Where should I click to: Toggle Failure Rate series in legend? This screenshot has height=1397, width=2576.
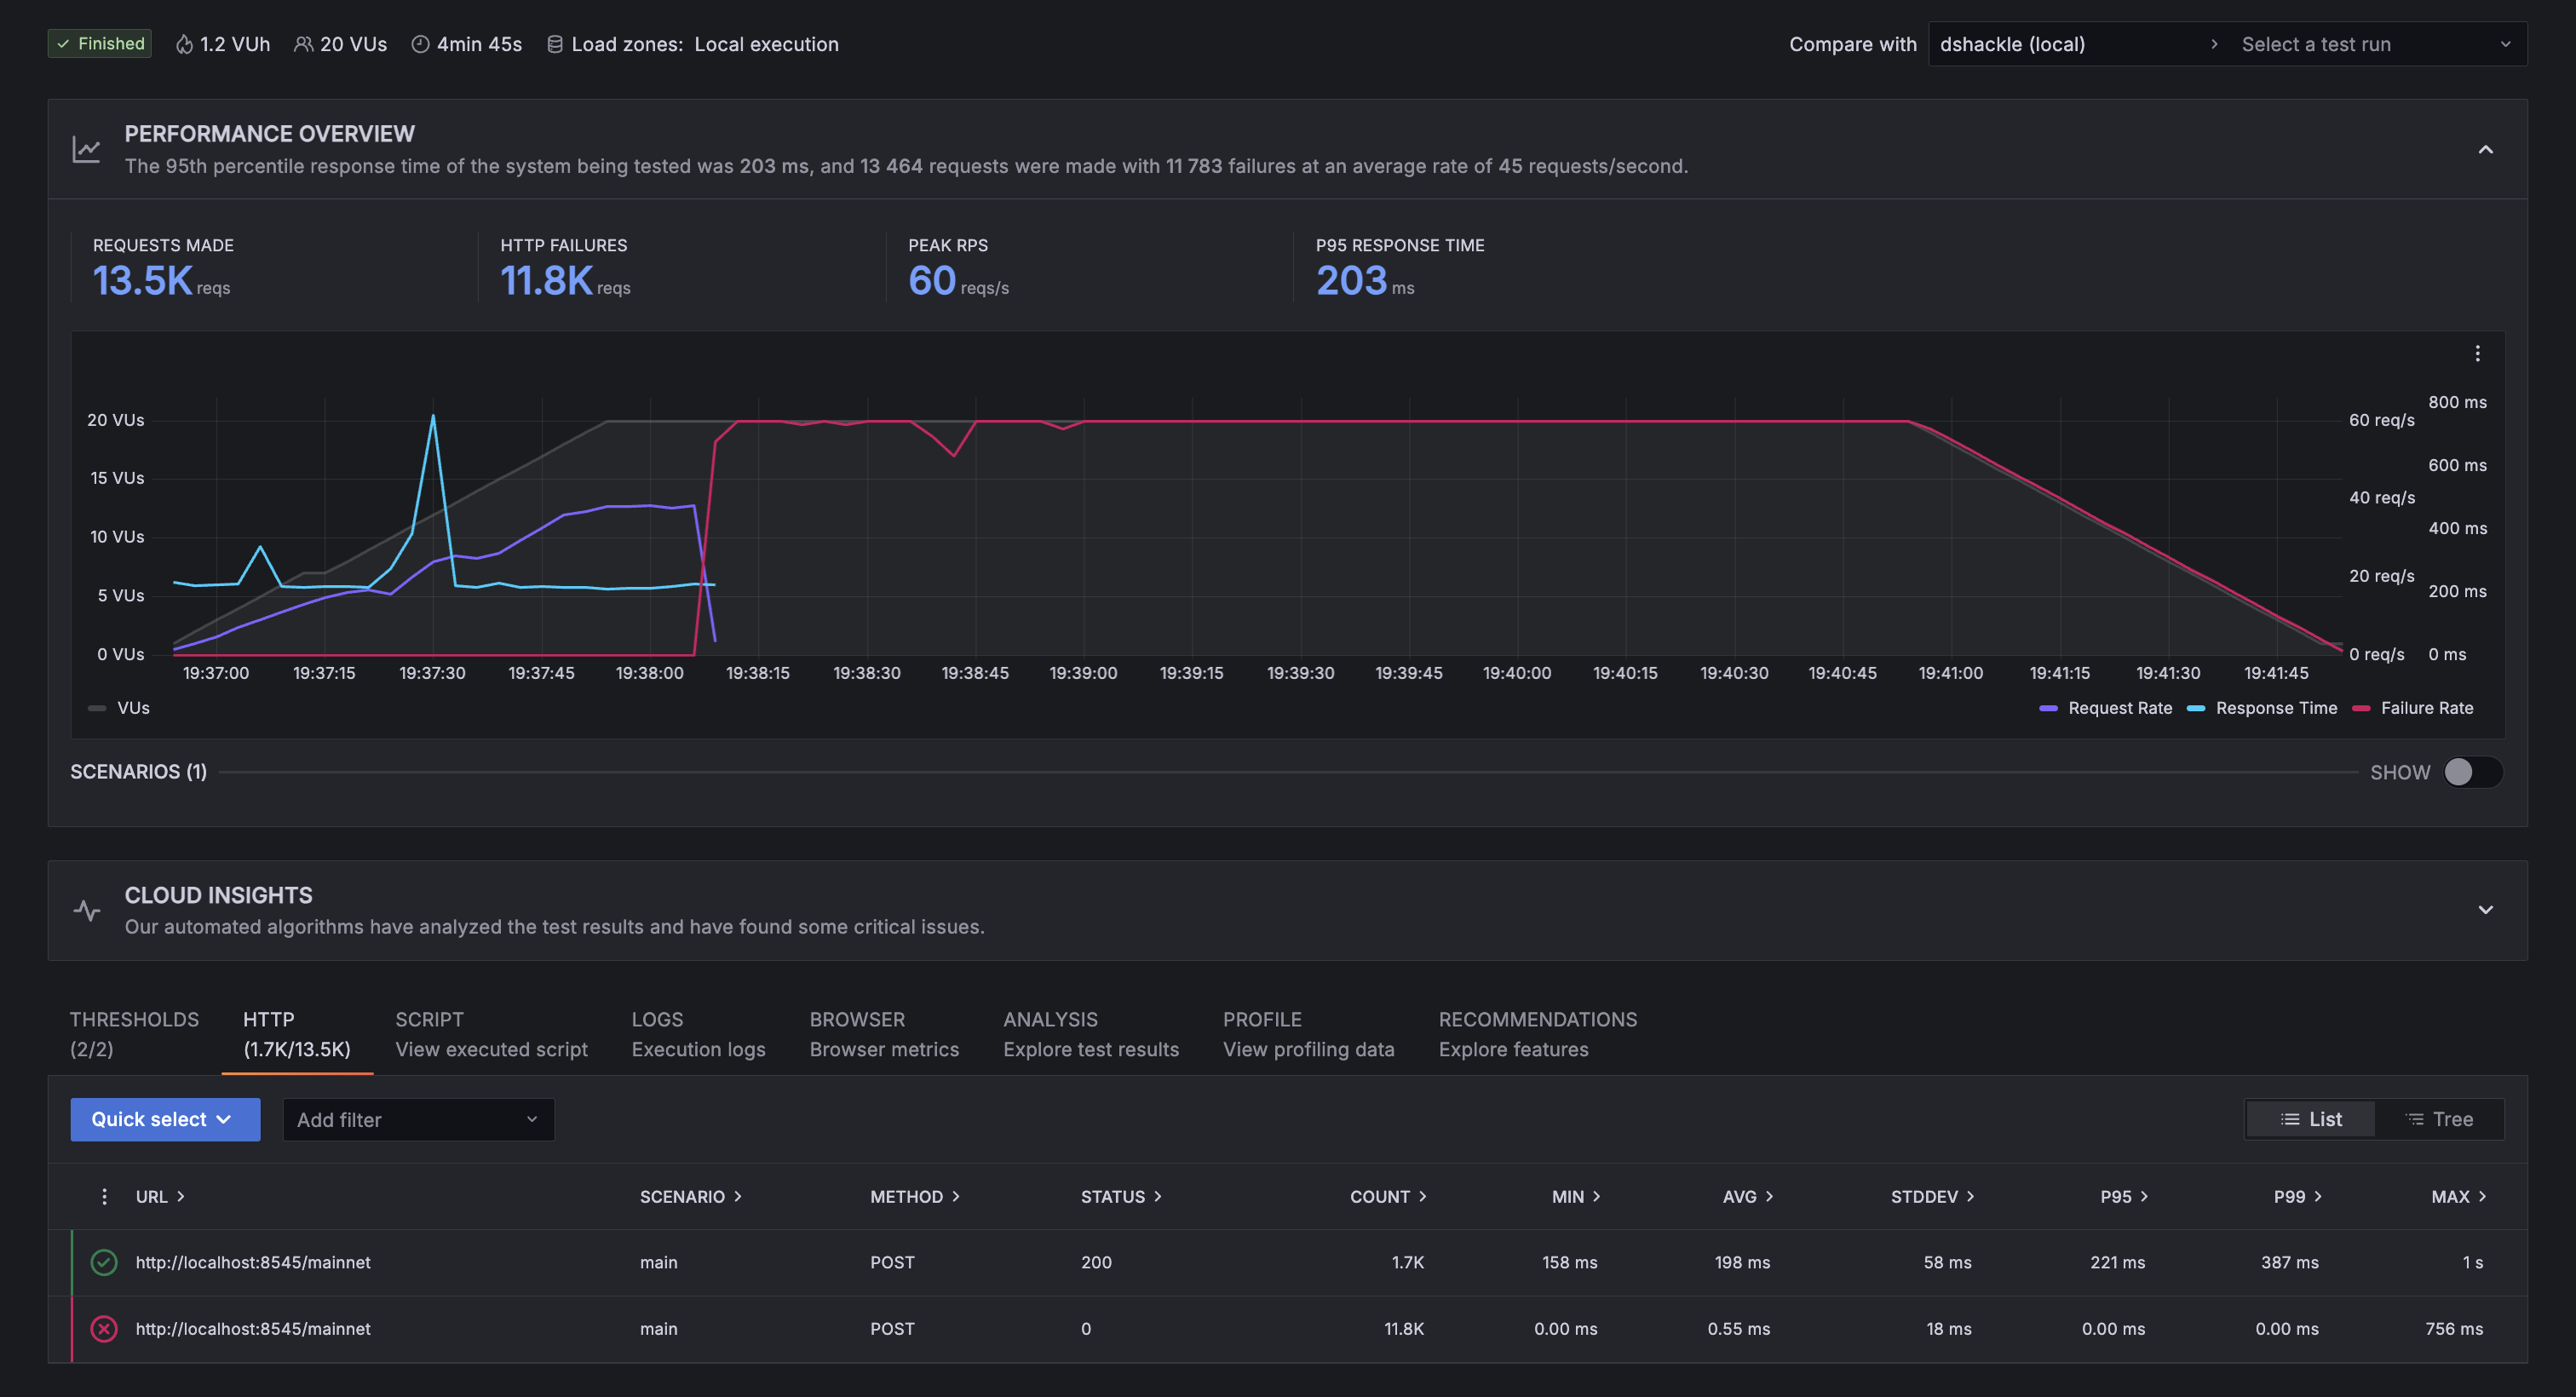tap(2425, 708)
